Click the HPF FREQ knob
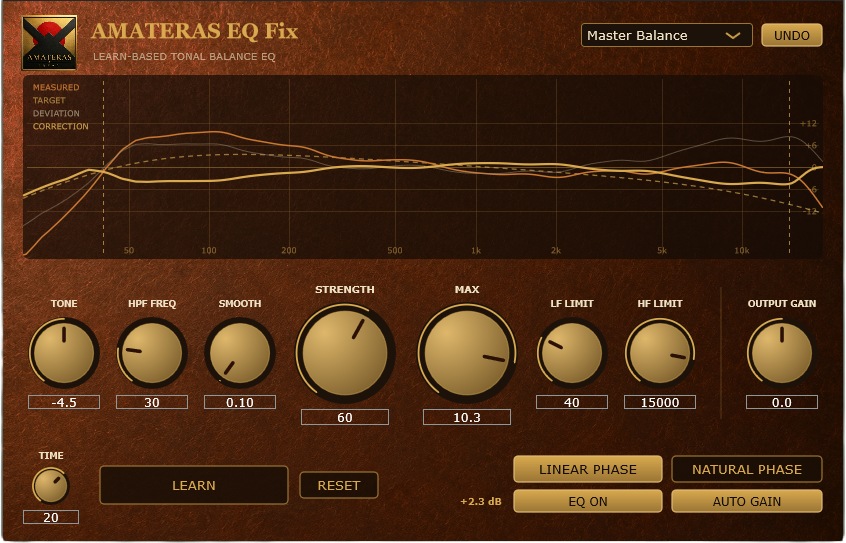This screenshot has width=846, height=543. click(x=152, y=353)
